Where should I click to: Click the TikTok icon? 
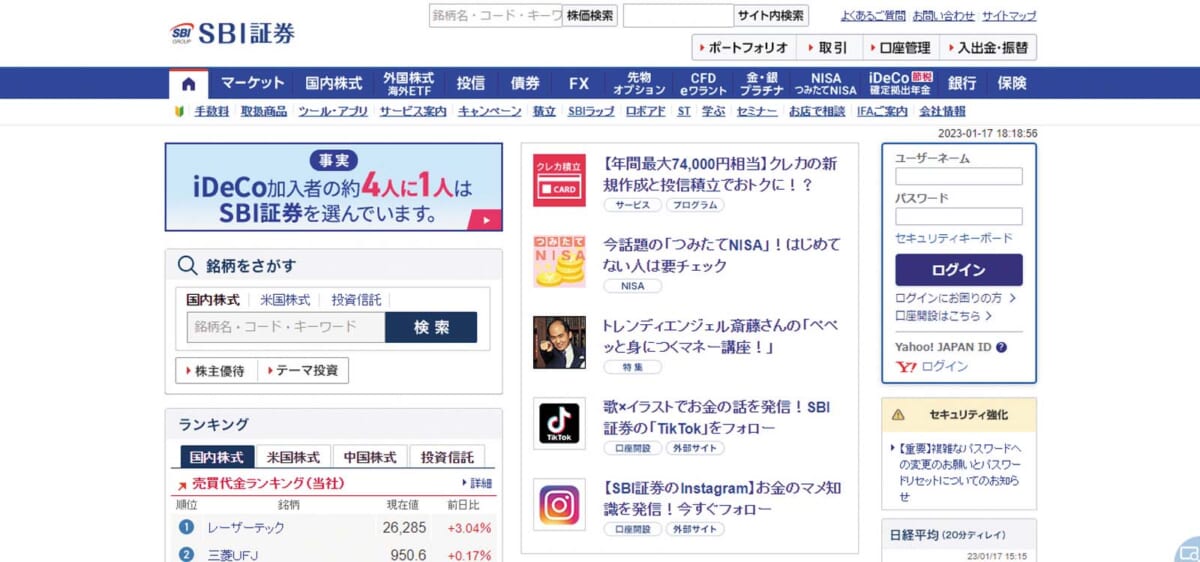click(x=559, y=423)
